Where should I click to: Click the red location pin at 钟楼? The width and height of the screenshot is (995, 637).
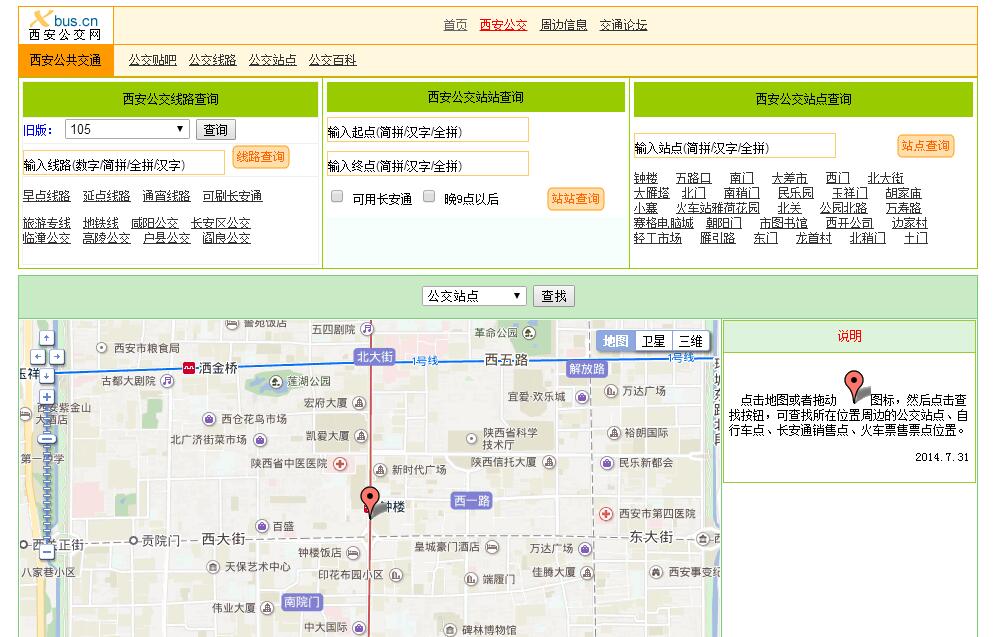point(370,498)
